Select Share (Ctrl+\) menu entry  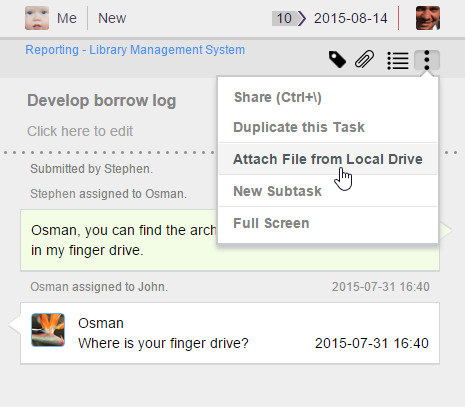click(x=328, y=97)
